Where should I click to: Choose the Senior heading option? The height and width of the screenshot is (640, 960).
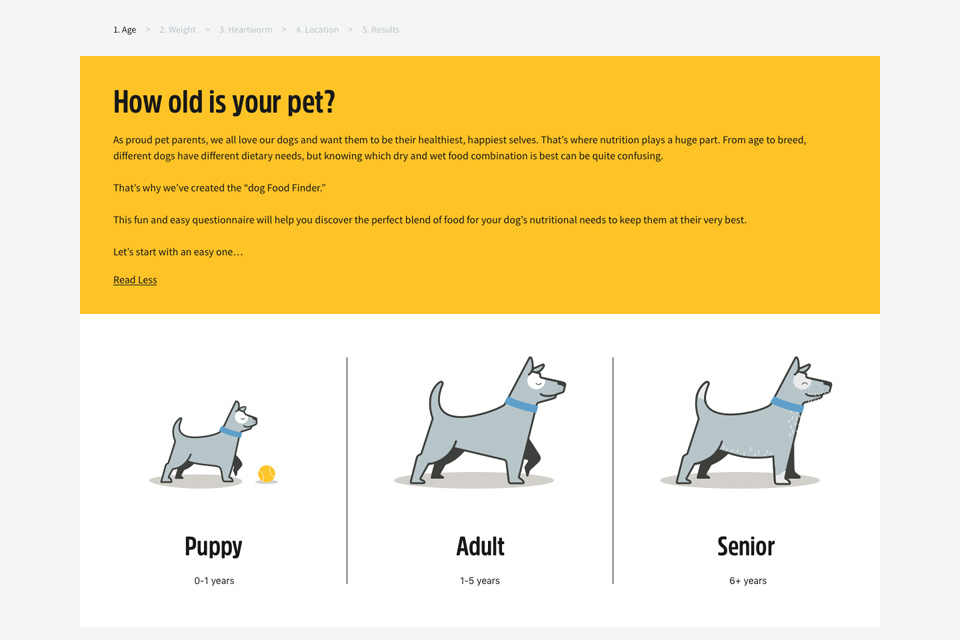[746, 546]
